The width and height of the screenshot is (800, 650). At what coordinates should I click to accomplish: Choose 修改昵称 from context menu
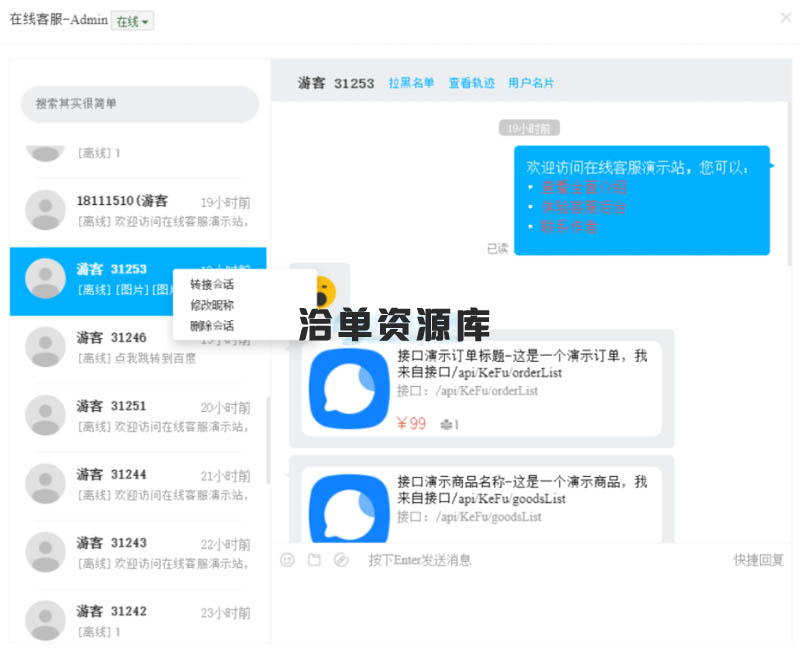pos(212,305)
